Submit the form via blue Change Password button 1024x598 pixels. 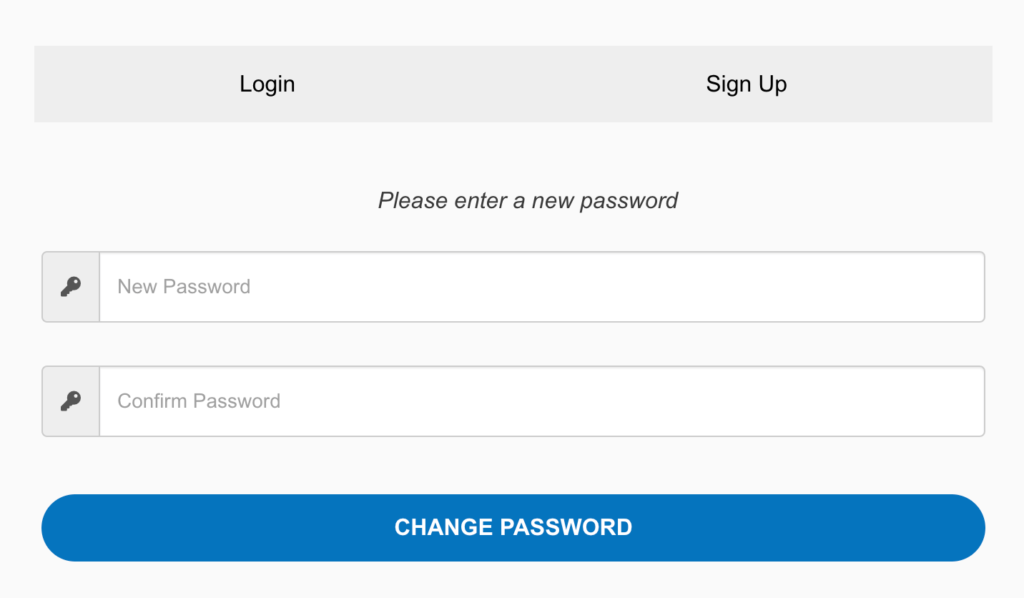click(513, 527)
